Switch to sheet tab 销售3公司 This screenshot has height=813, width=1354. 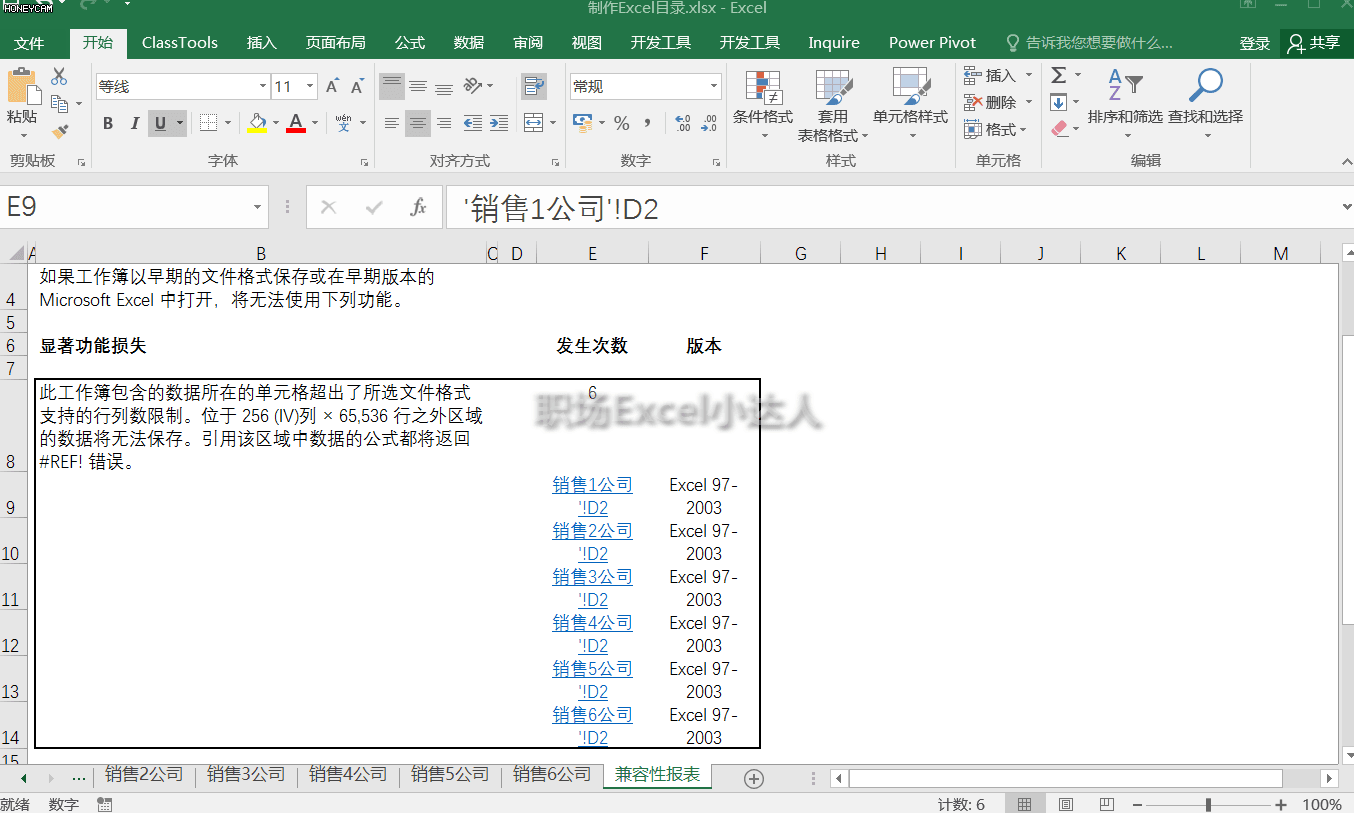246,774
